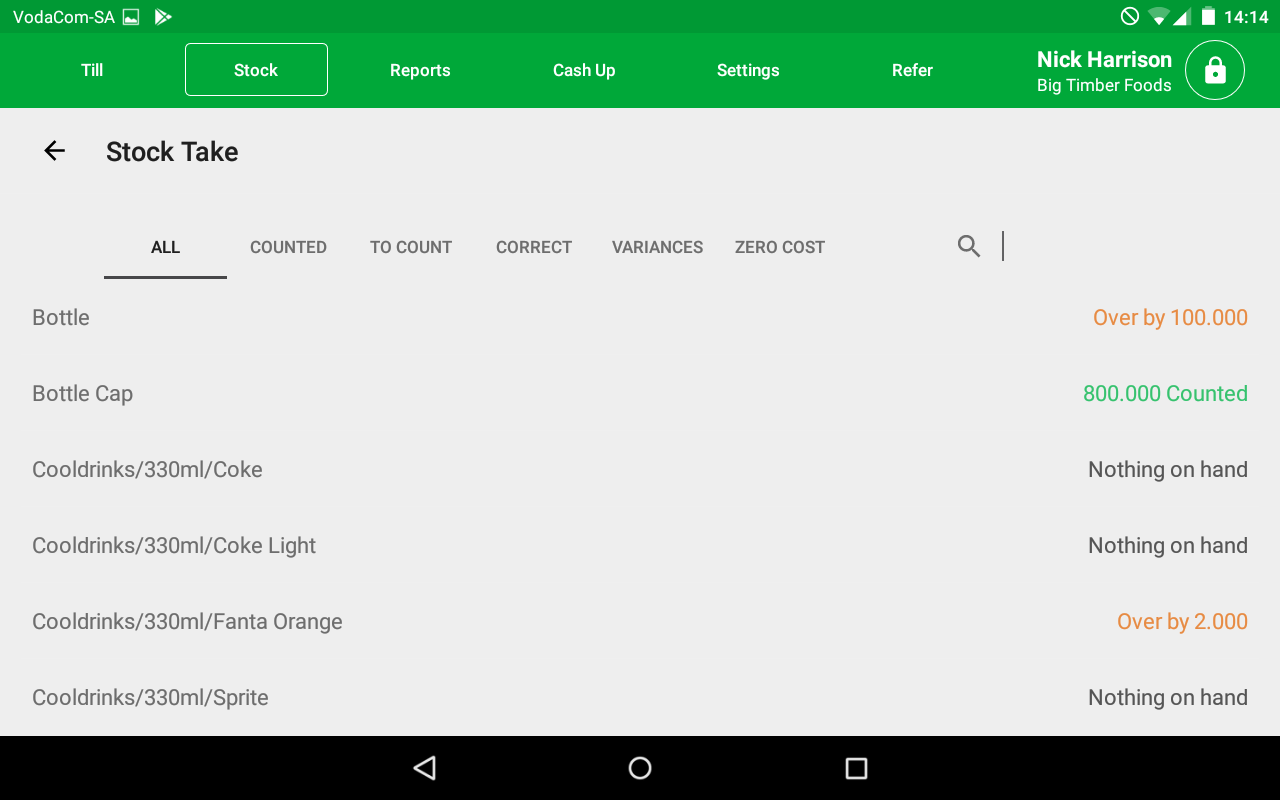Tap the mobile signal strength icon

coord(1182,17)
